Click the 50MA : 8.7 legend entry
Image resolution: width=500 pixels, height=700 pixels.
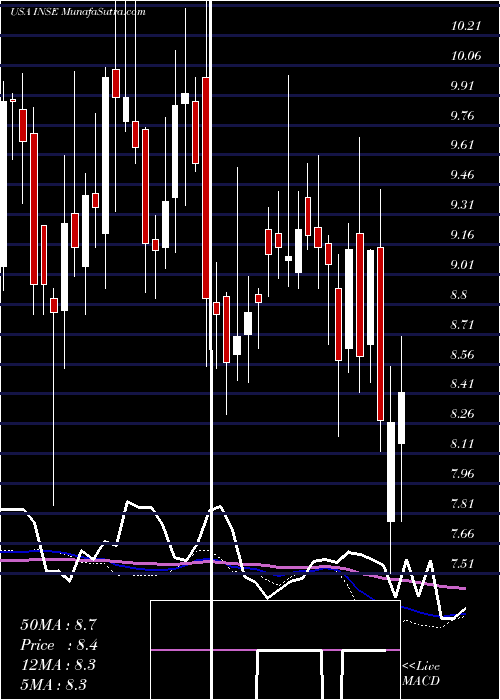58,625
